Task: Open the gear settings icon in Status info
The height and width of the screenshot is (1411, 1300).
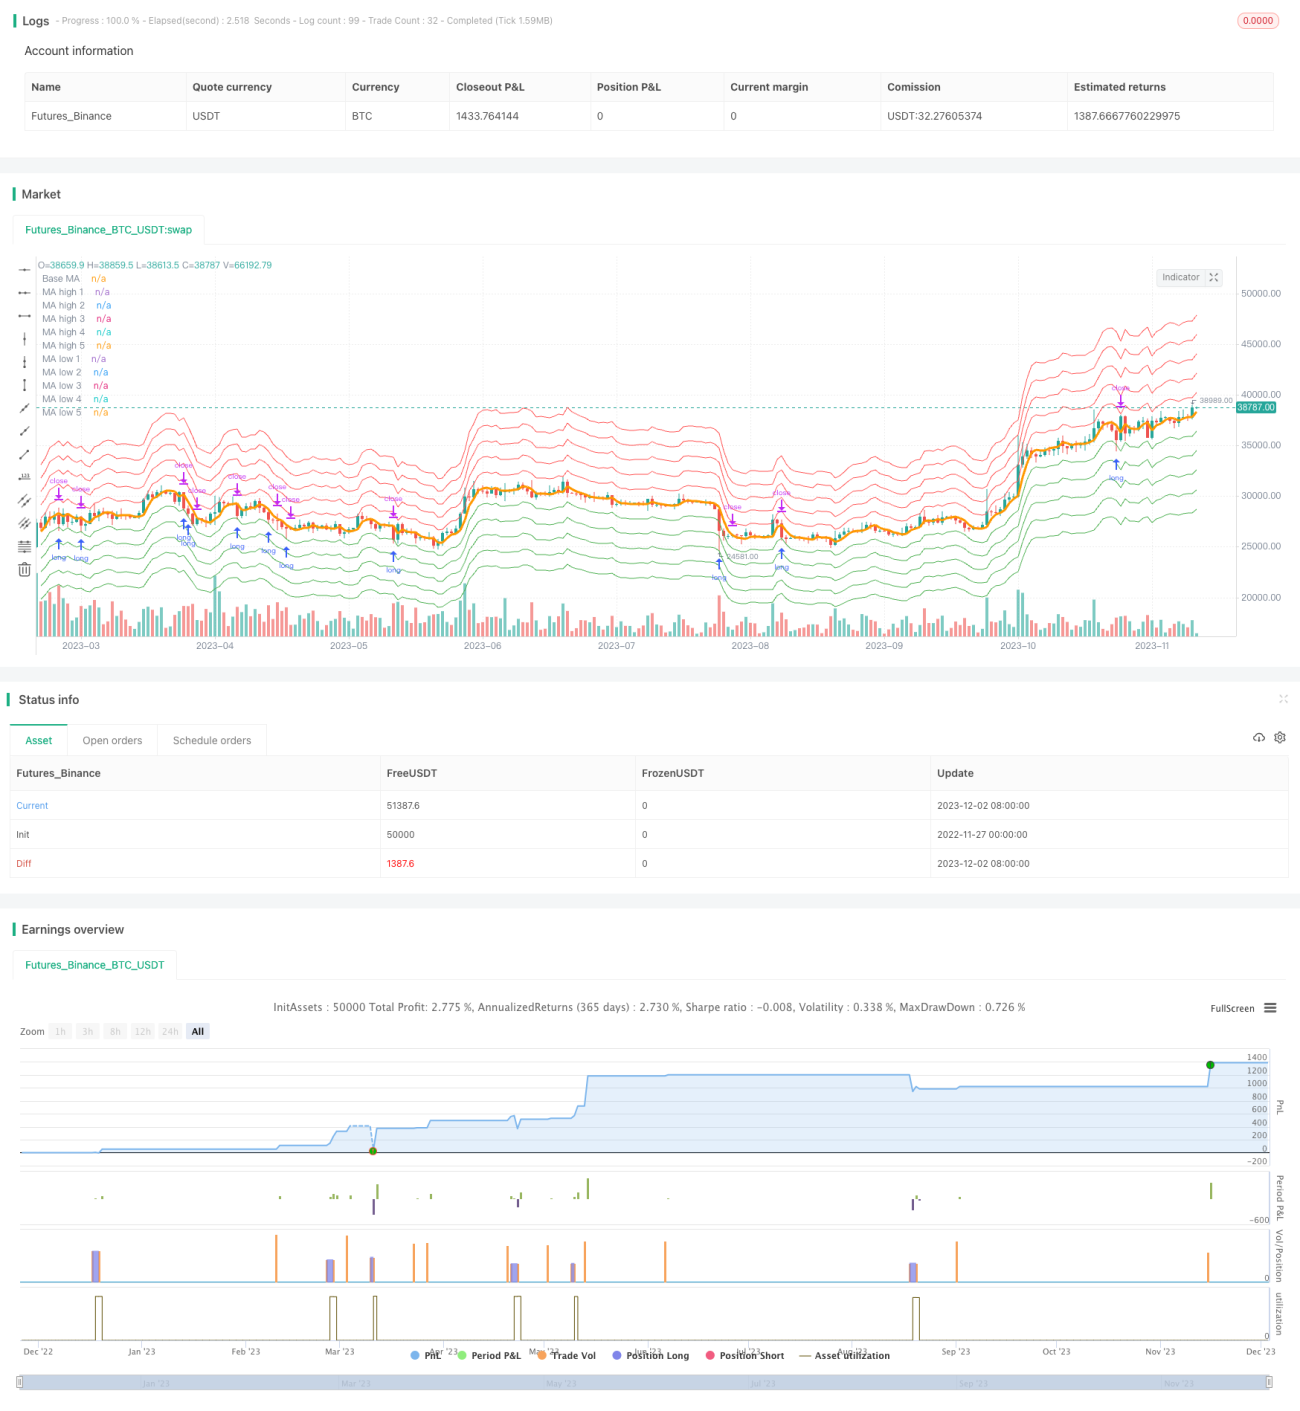Action: (1280, 737)
